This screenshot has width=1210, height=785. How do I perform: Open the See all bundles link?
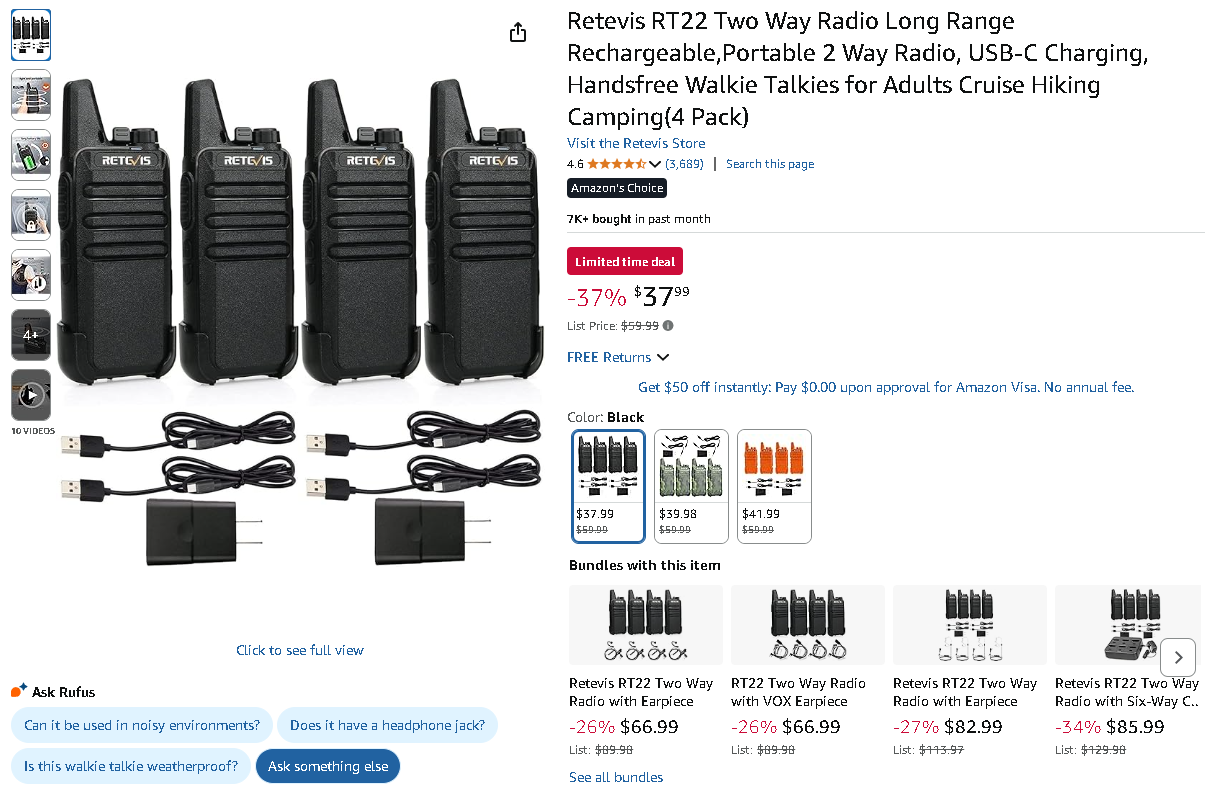[x=616, y=777]
